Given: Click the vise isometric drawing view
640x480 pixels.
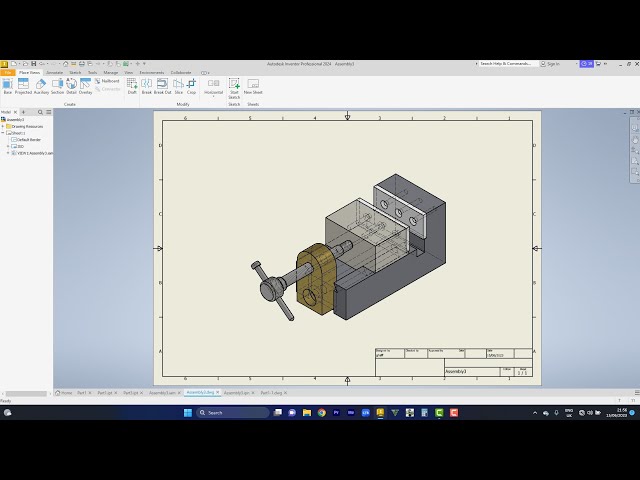Looking at the screenshot, I should [349, 247].
